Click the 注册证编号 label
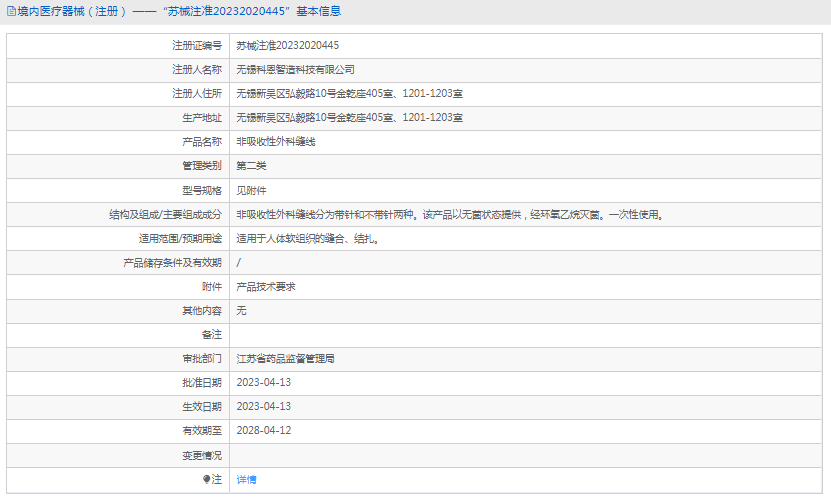Screen dimensions: 831x498 point(197,46)
